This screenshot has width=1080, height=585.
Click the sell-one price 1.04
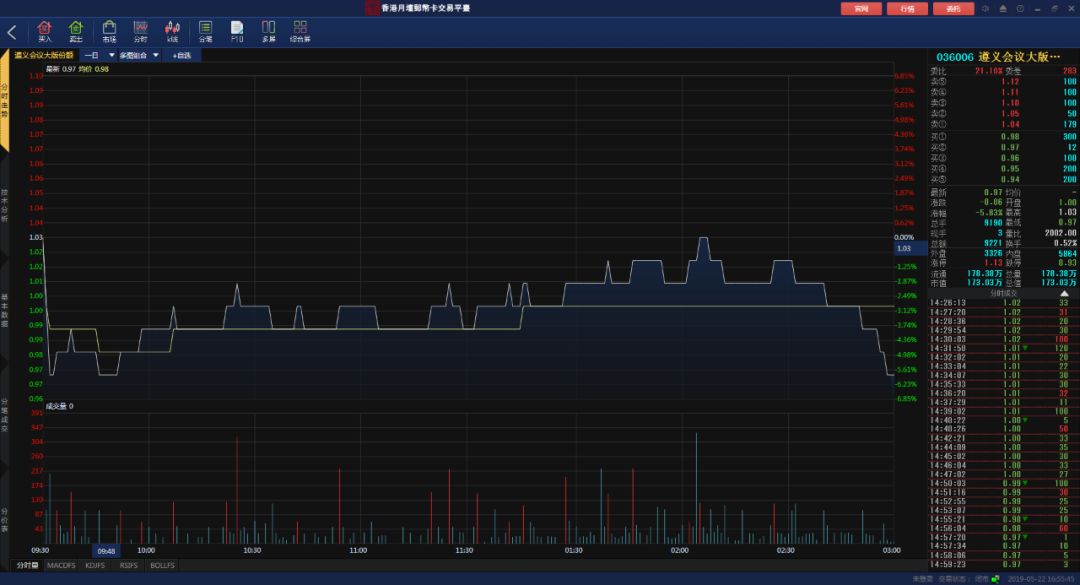tap(1010, 125)
